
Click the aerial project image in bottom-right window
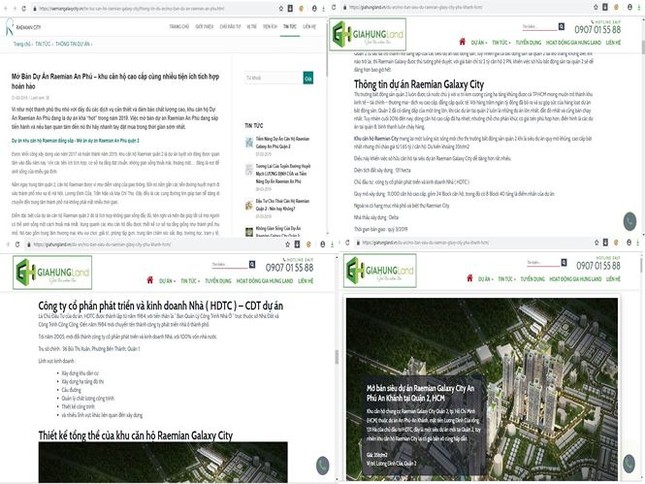(482, 389)
